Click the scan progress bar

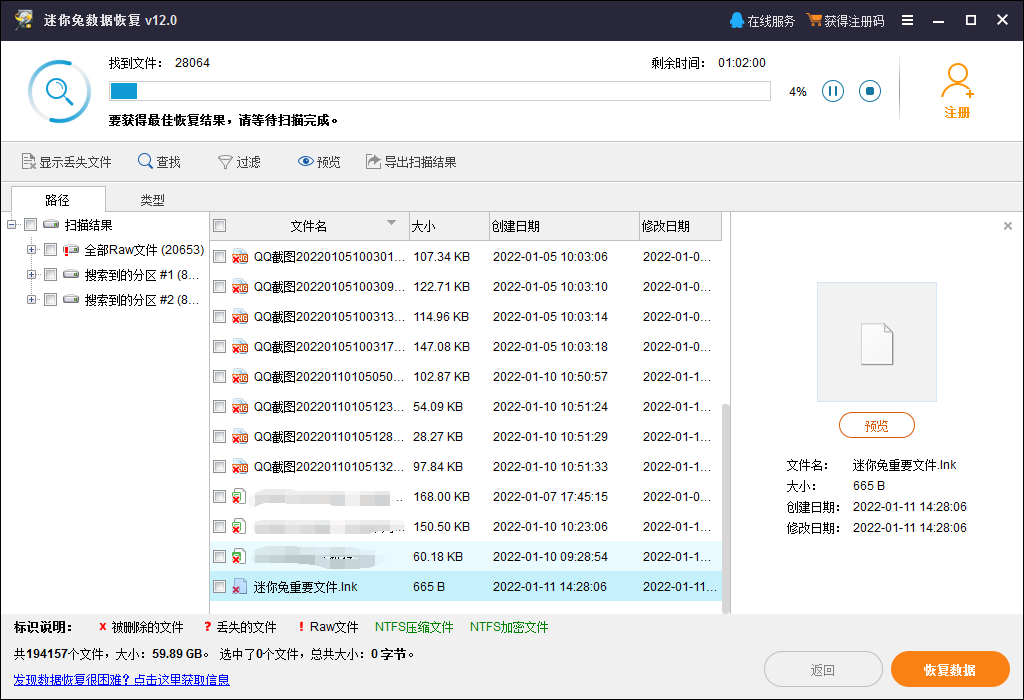coord(440,91)
